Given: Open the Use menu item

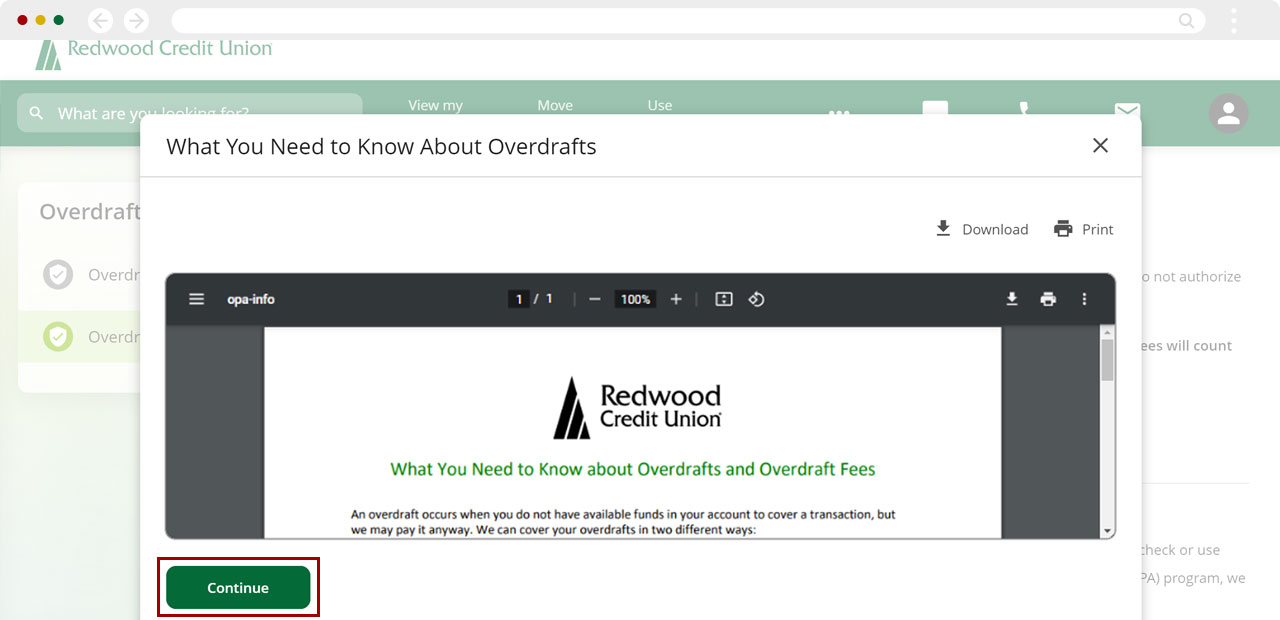Looking at the screenshot, I should point(660,105).
